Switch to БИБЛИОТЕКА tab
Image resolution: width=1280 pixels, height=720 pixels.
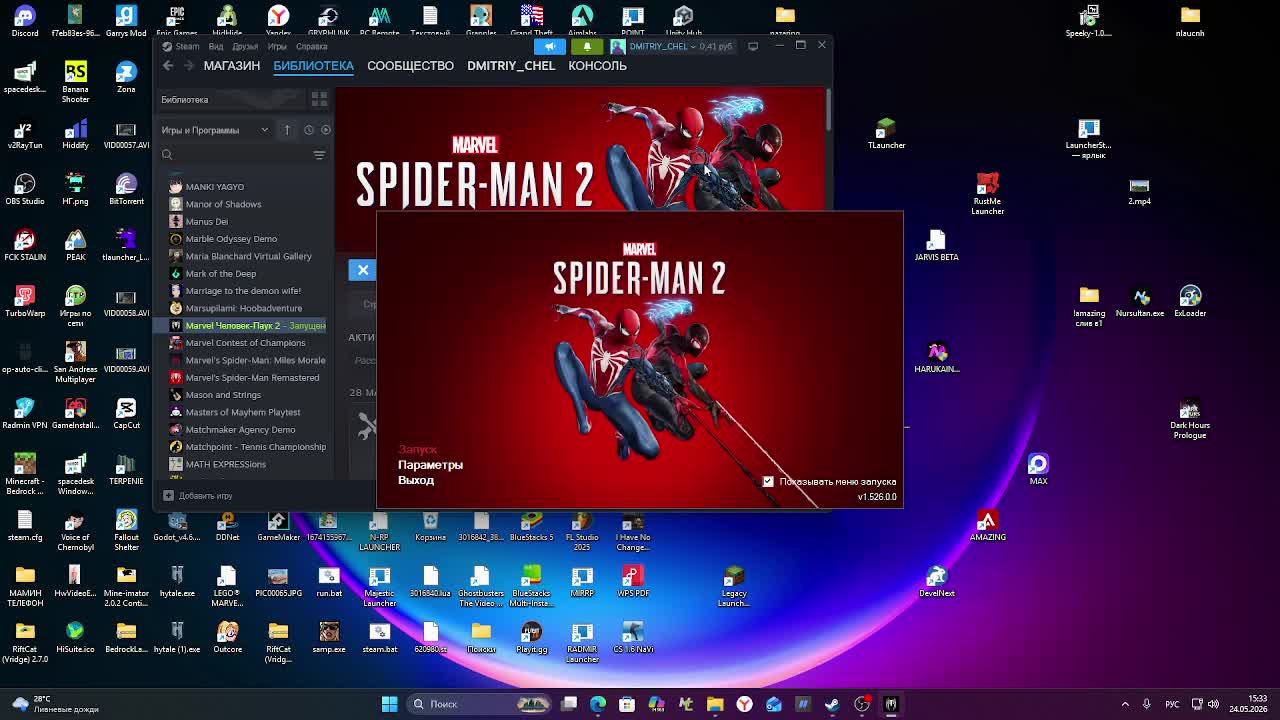coord(313,66)
